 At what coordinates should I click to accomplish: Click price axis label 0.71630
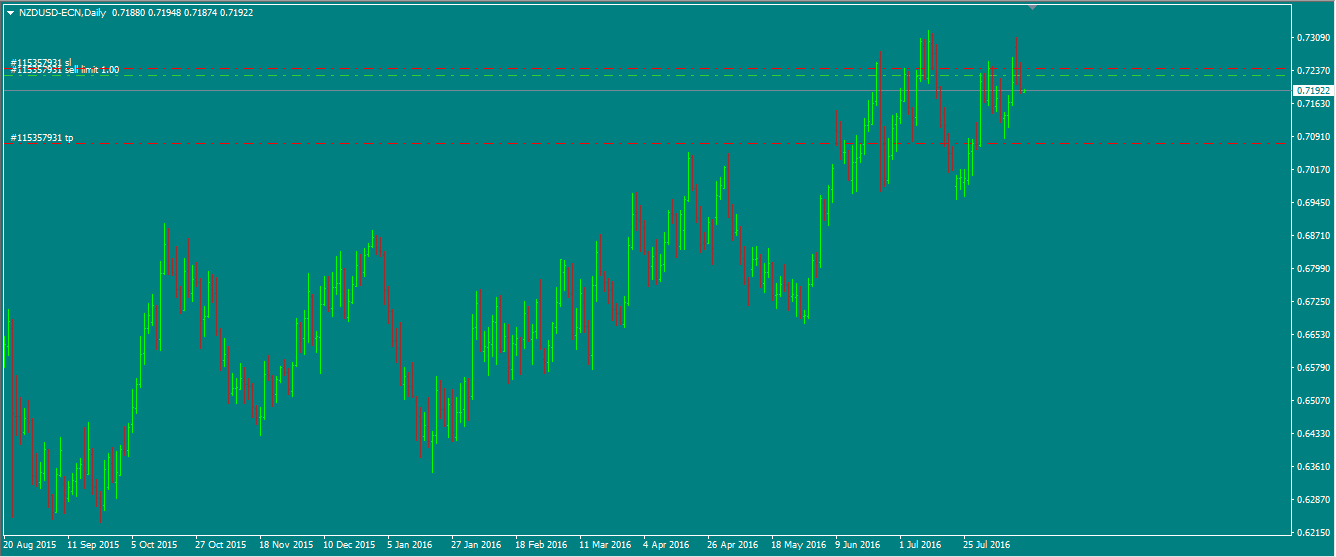click(x=1312, y=104)
